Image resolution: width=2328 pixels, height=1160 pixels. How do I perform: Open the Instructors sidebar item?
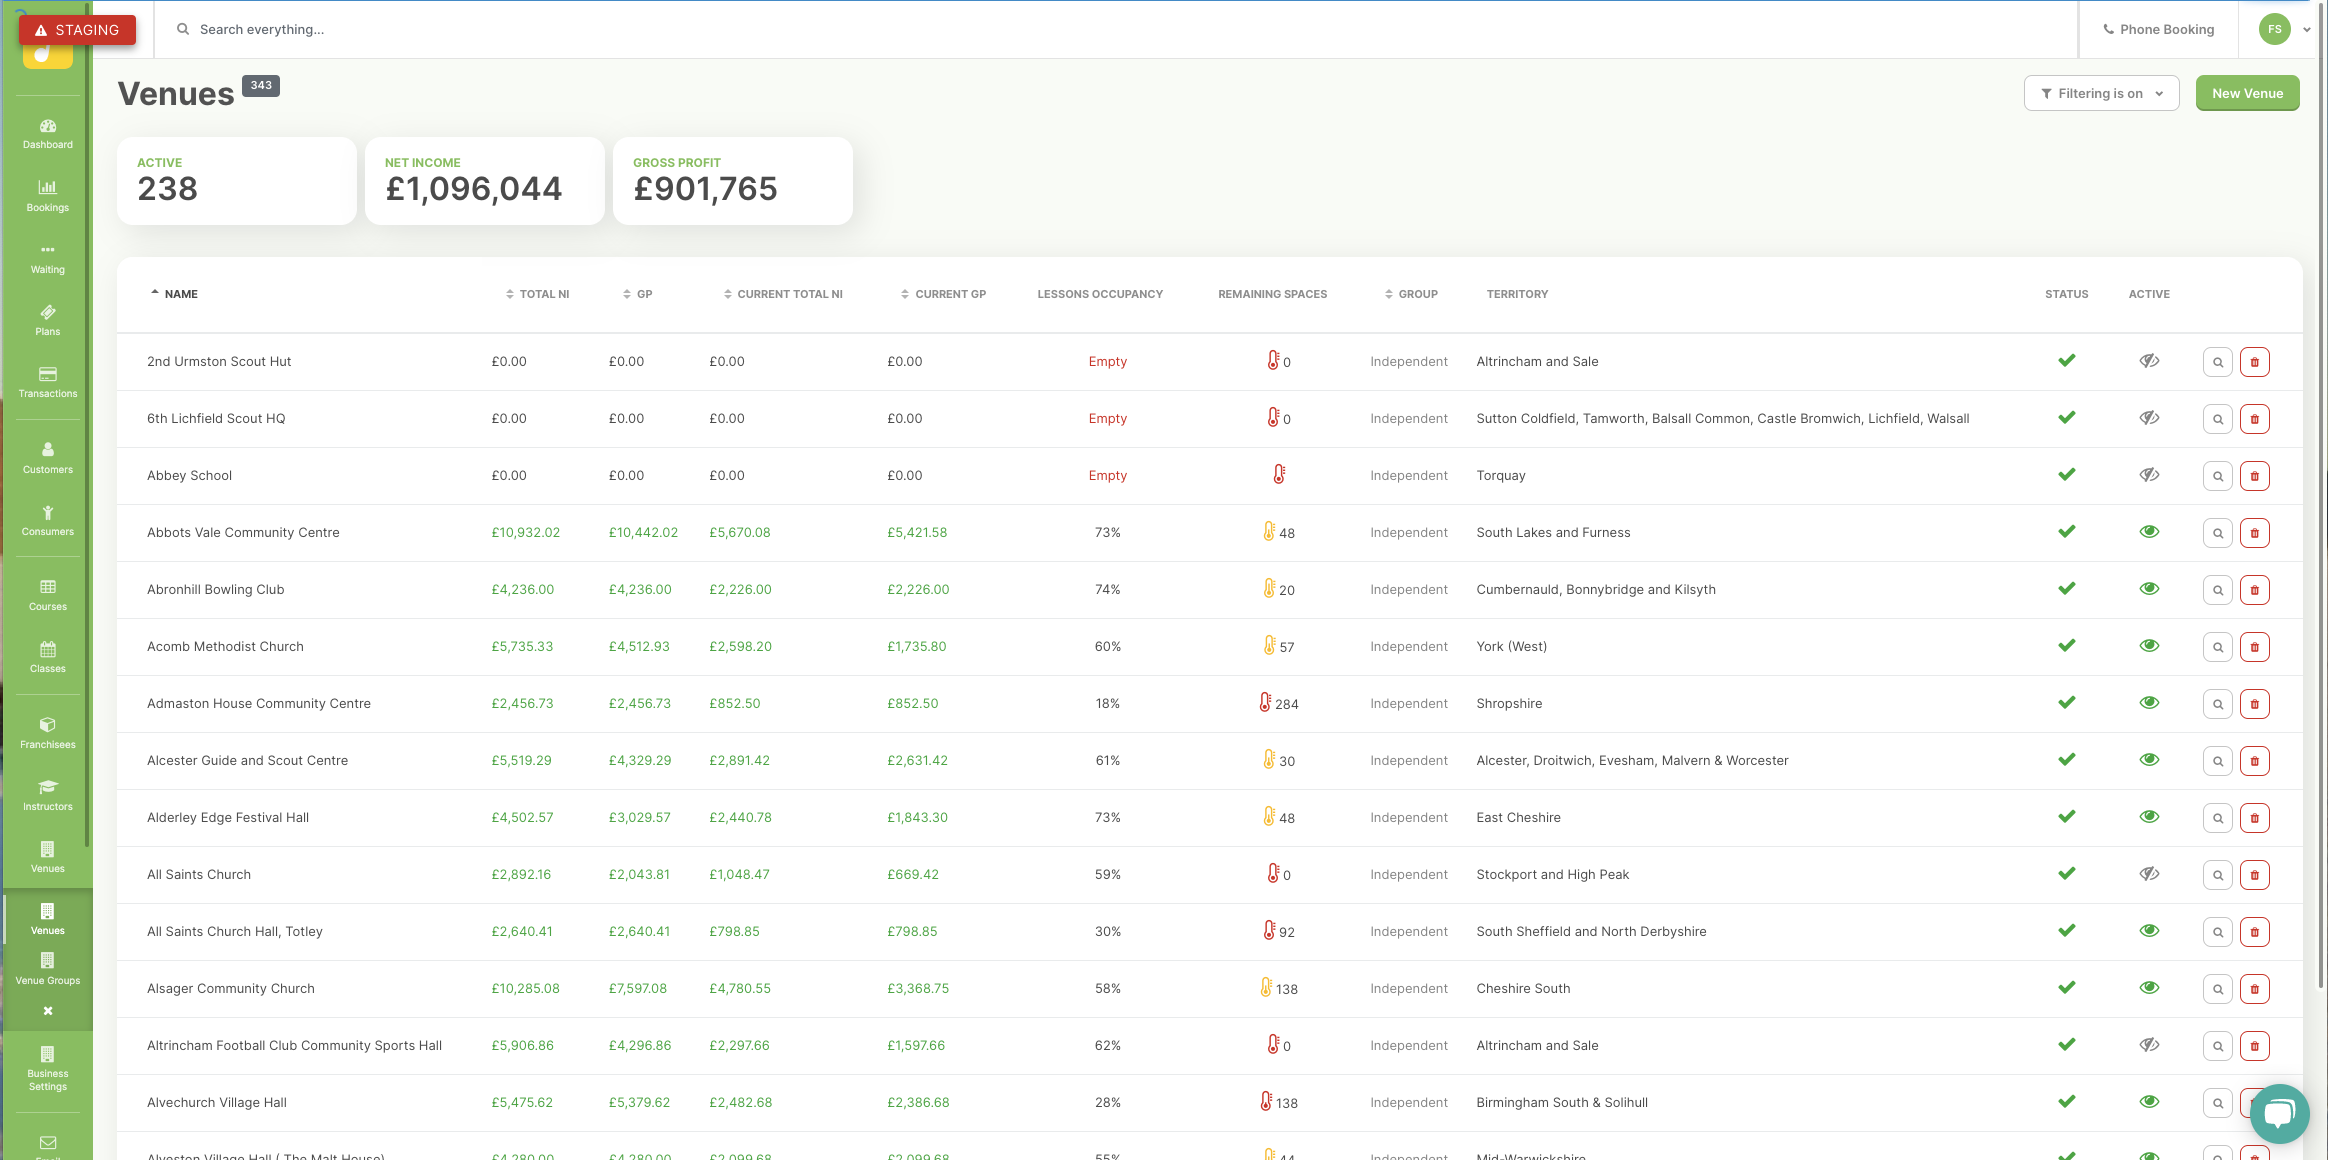[x=48, y=796]
